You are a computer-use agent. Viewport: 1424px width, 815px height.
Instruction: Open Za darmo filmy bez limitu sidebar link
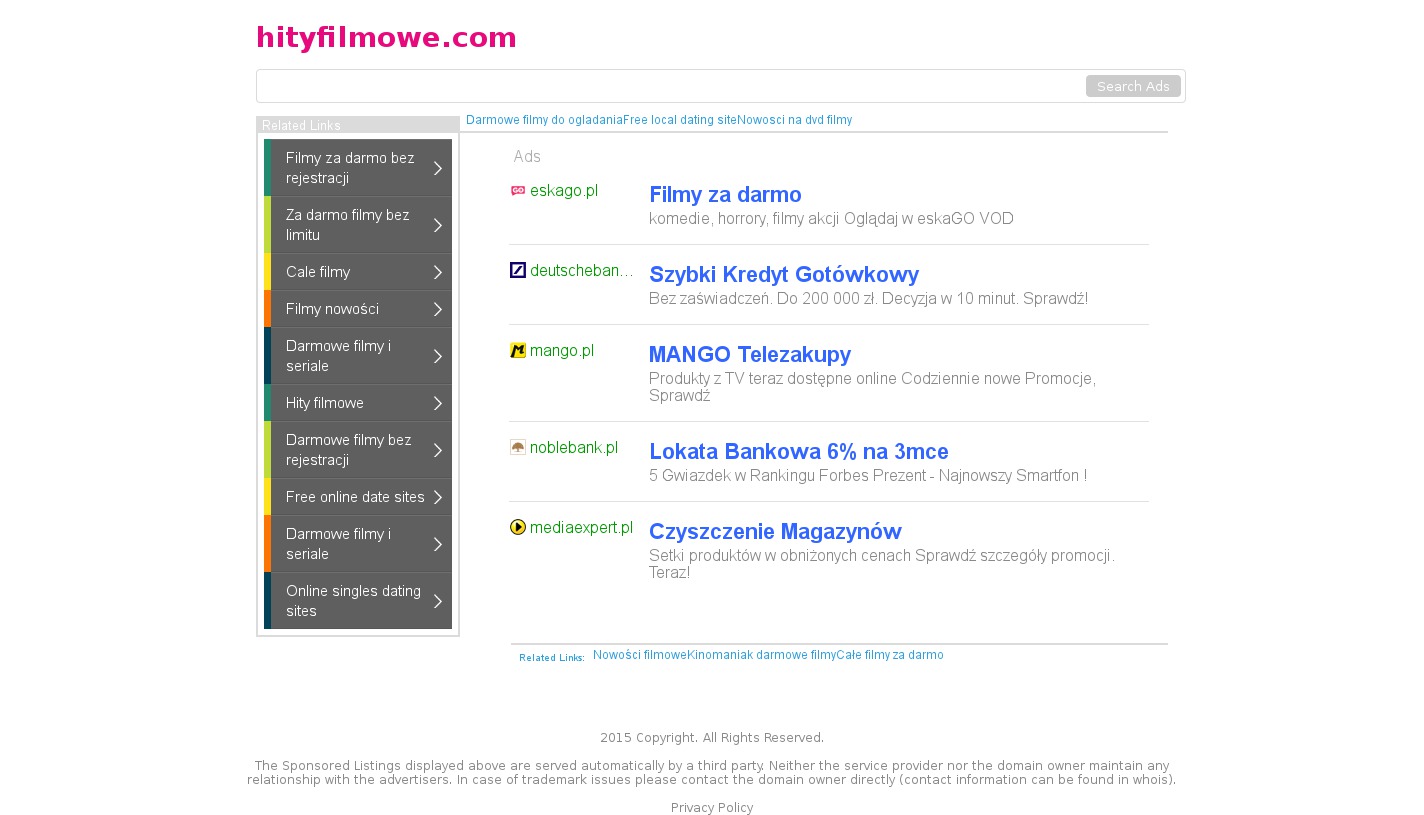pos(358,225)
